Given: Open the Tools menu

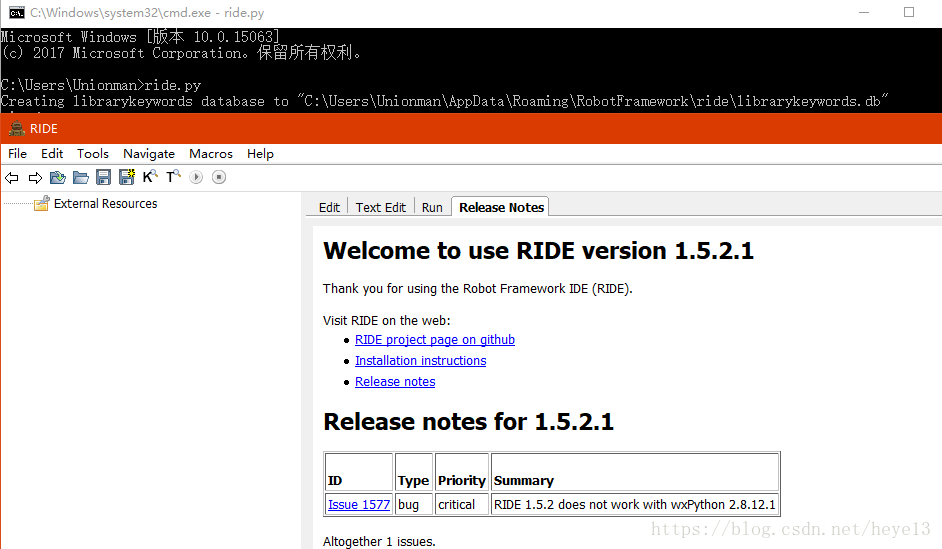Looking at the screenshot, I should pos(93,154).
